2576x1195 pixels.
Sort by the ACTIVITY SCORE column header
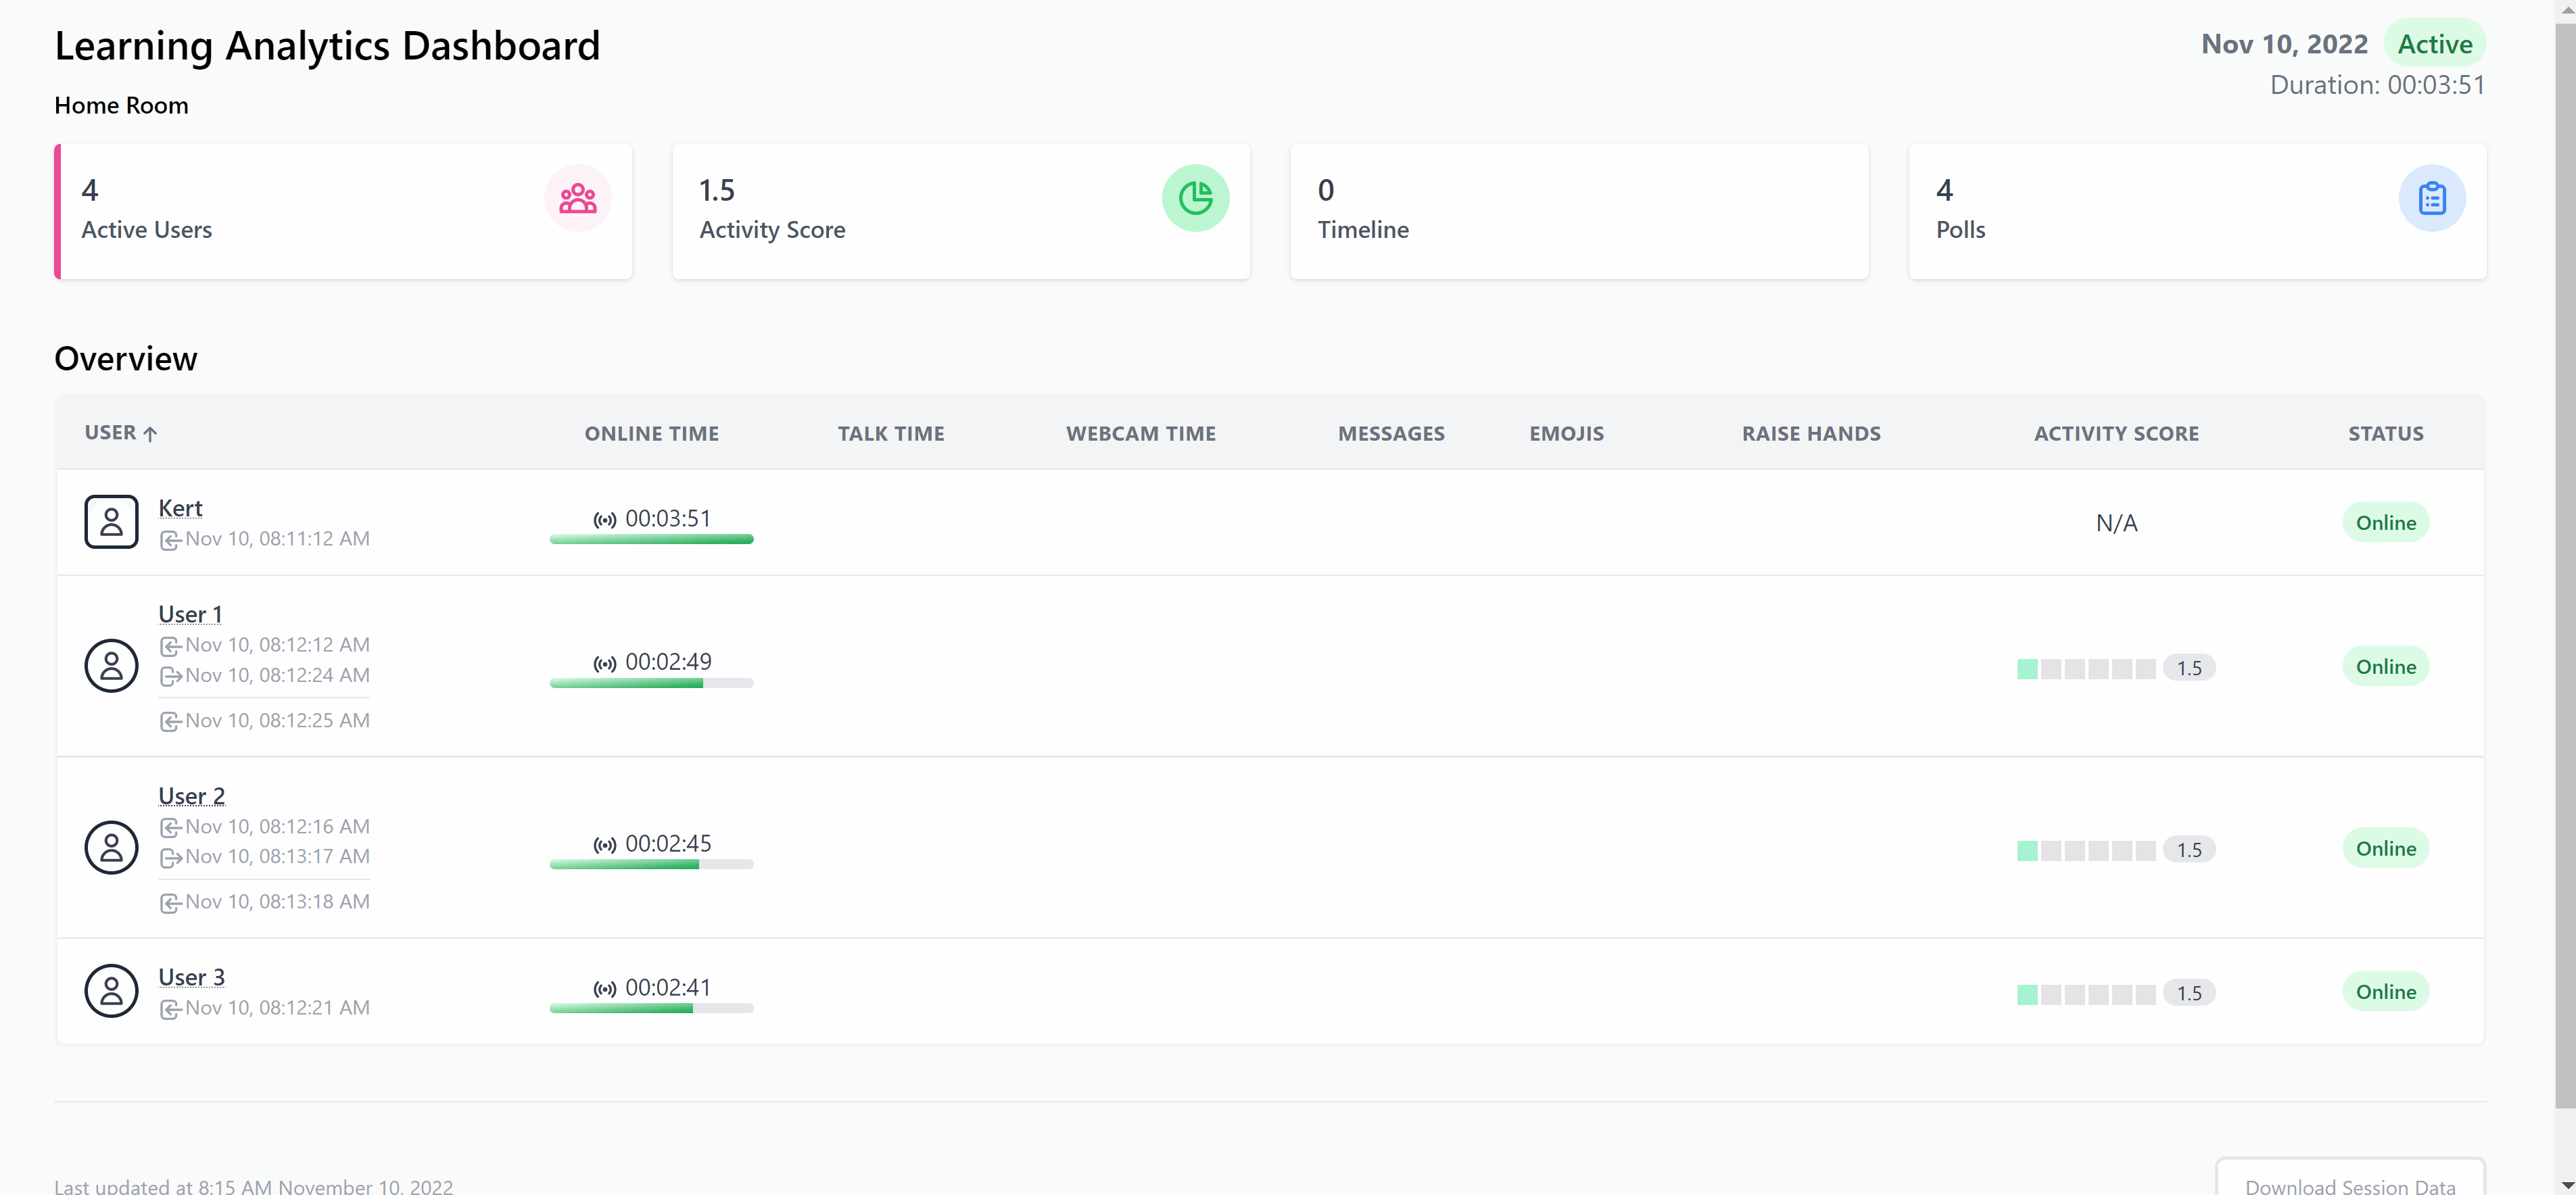[2116, 433]
